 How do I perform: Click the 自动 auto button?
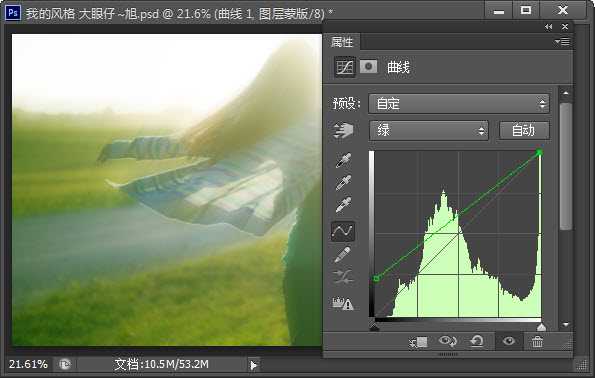point(524,131)
